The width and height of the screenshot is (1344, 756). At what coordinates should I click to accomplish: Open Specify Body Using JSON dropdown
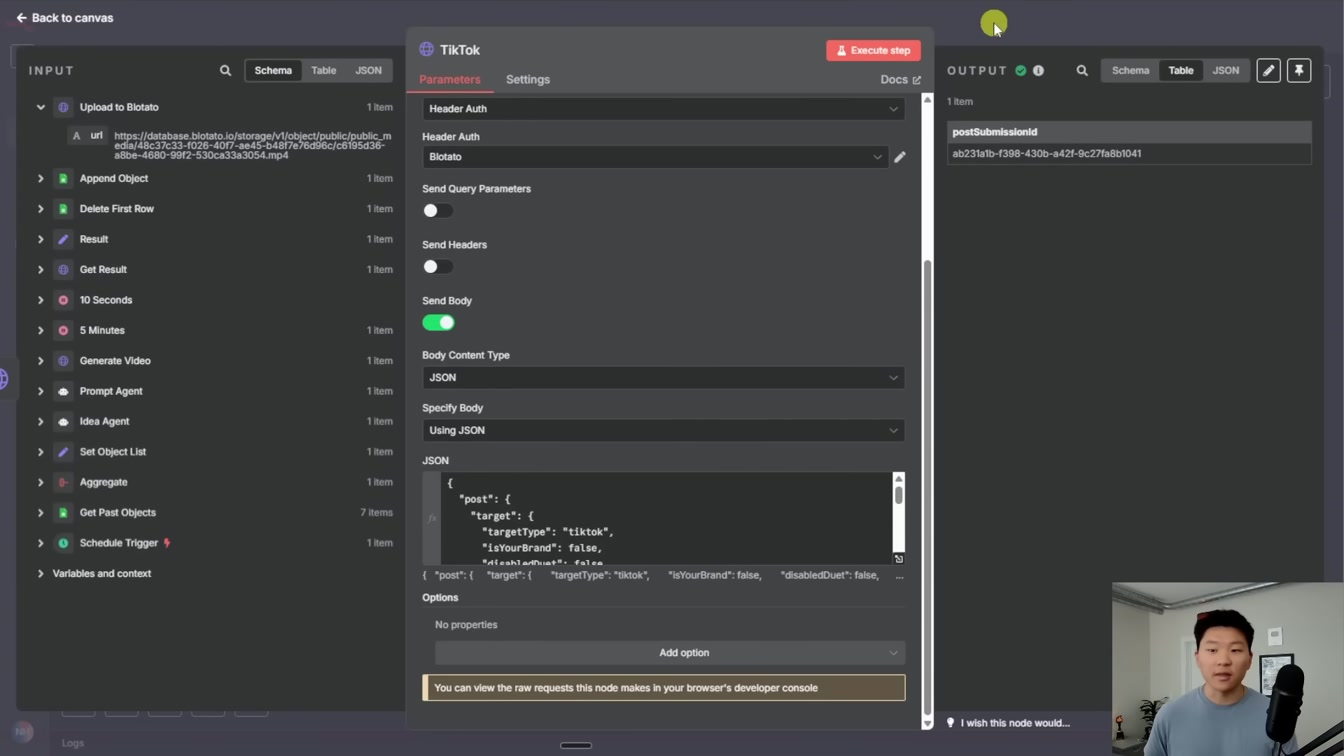coord(663,431)
